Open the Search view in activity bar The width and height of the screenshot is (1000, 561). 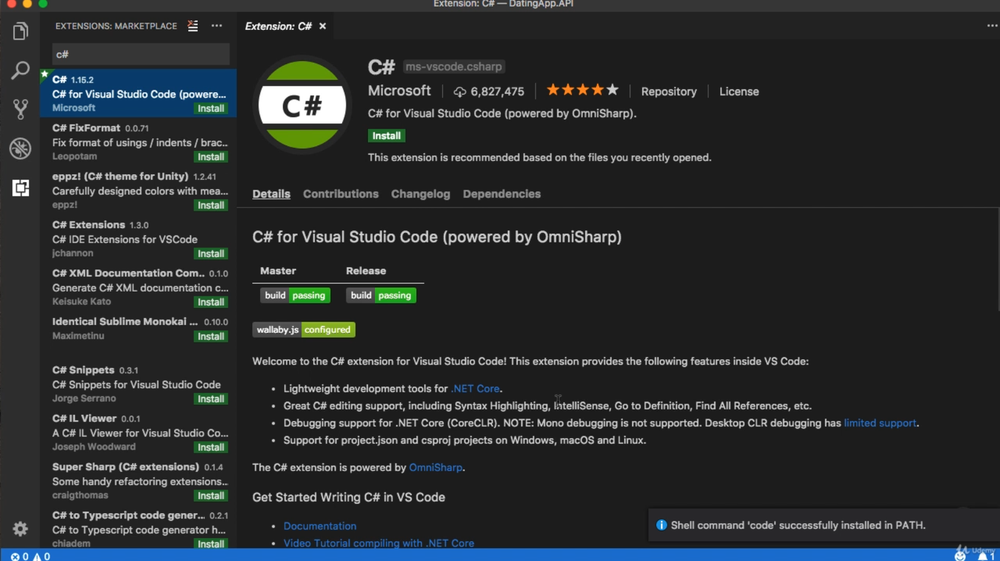[x=20, y=70]
